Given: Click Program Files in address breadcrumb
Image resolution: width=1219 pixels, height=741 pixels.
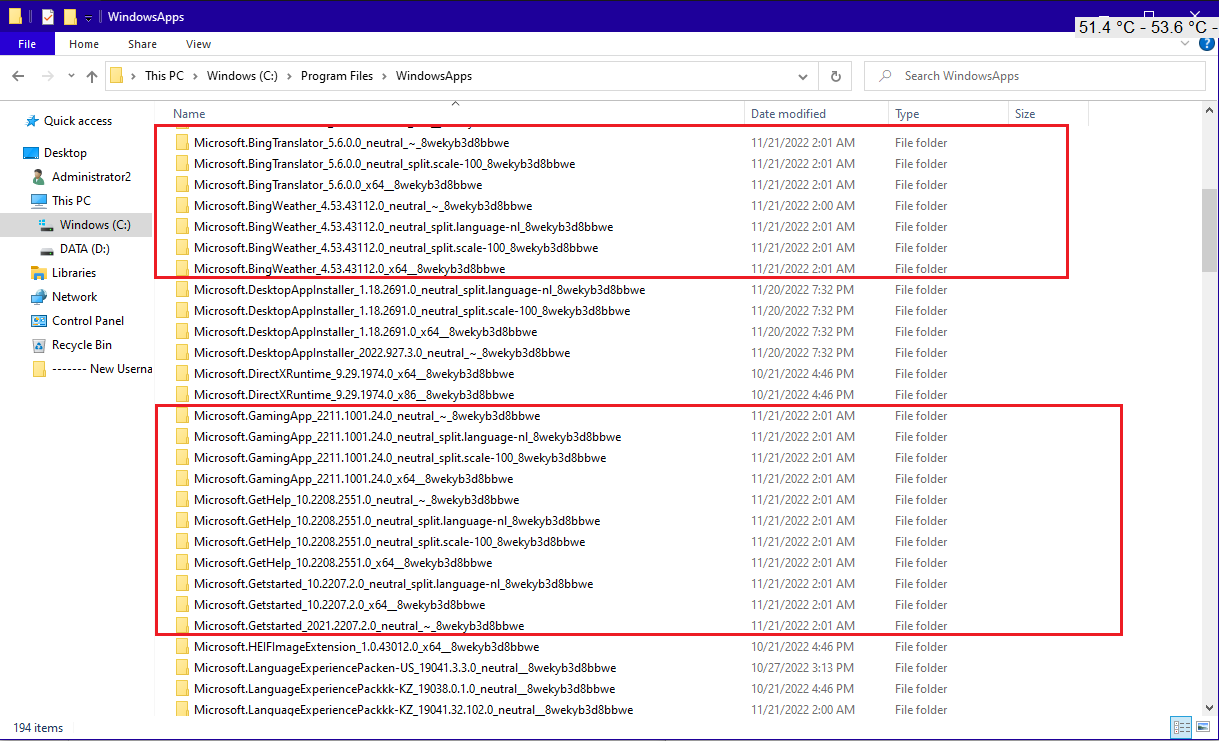Looking at the screenshot, I should pos(336,76).
